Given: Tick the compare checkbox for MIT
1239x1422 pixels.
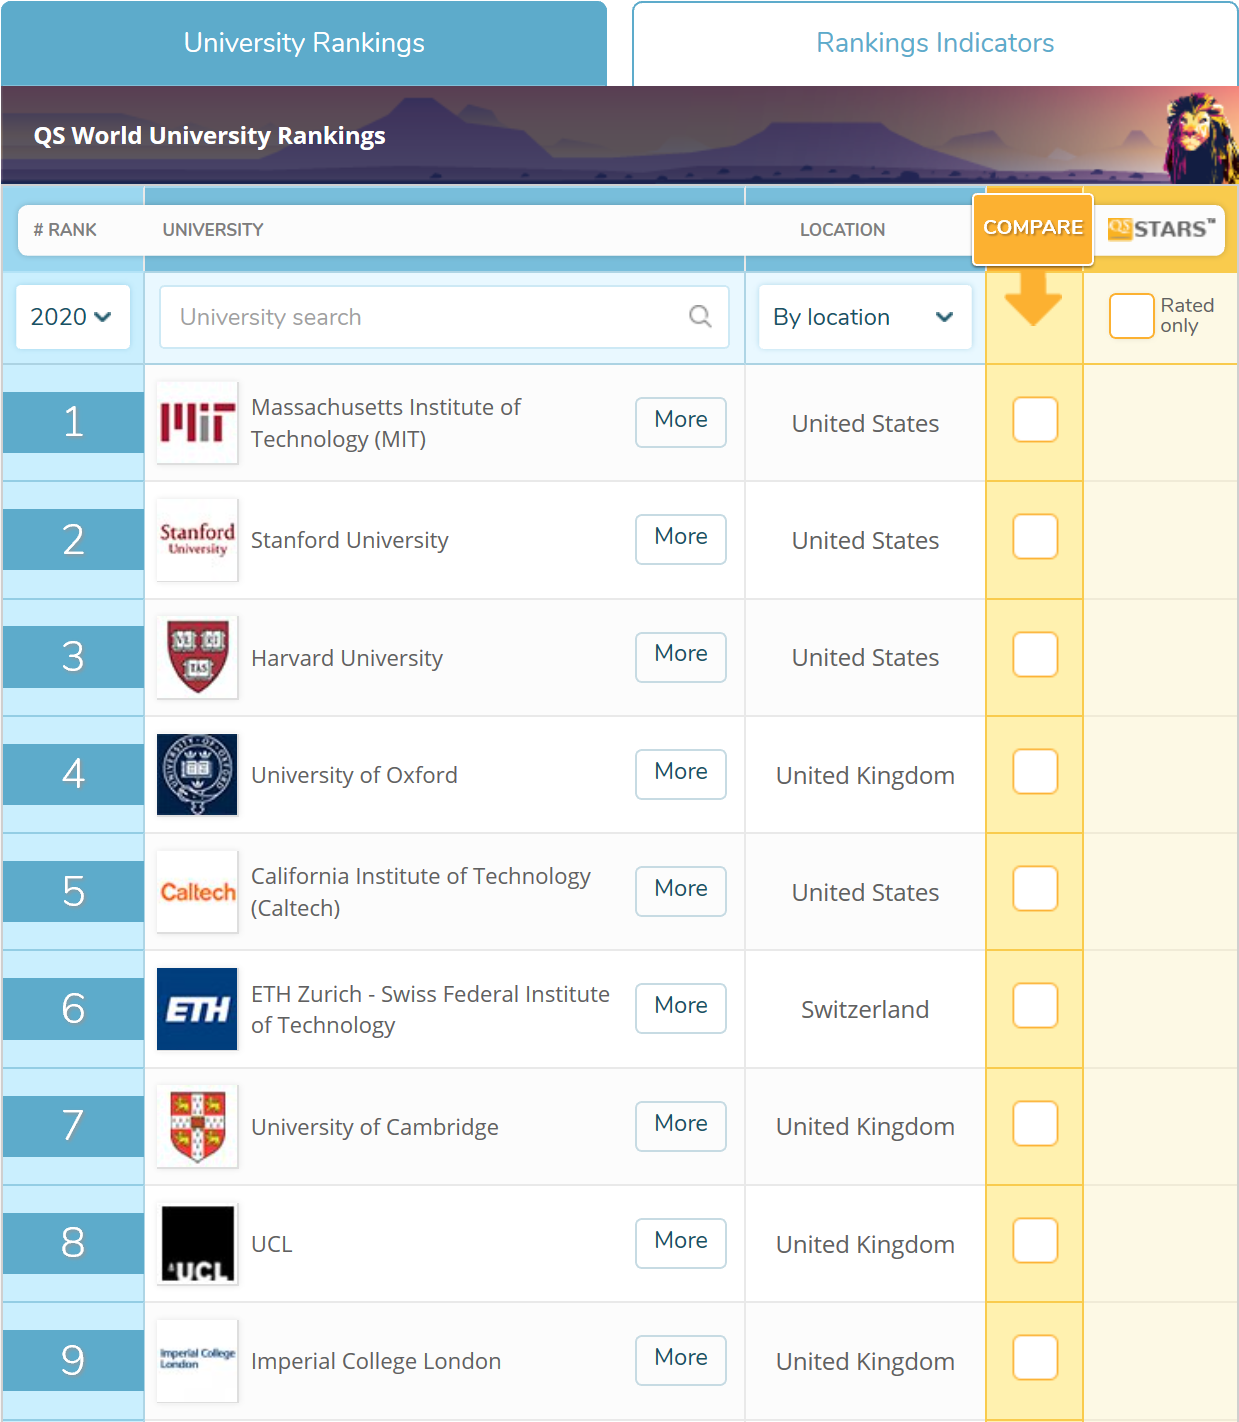Looking at the screenshot, I should tap(1035, 420).
